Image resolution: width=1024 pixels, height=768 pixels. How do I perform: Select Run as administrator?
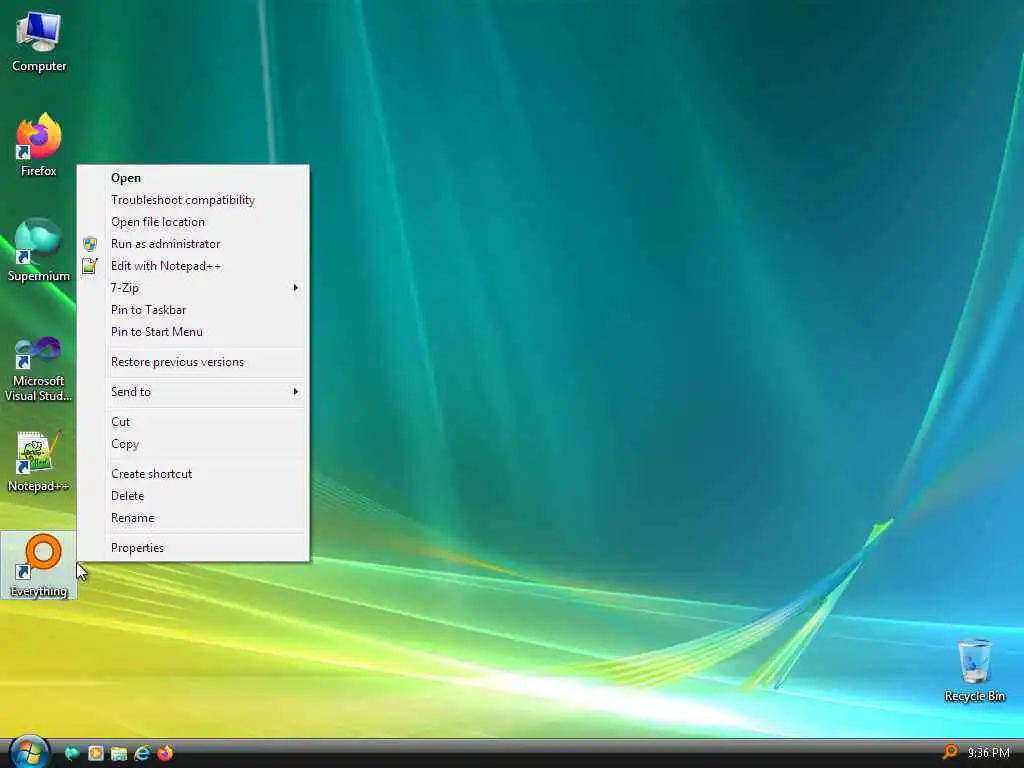click(193, 244)
